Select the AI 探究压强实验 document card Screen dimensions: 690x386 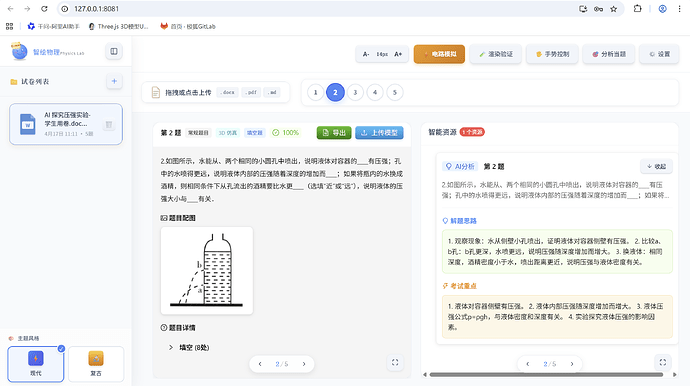[66, 124]
